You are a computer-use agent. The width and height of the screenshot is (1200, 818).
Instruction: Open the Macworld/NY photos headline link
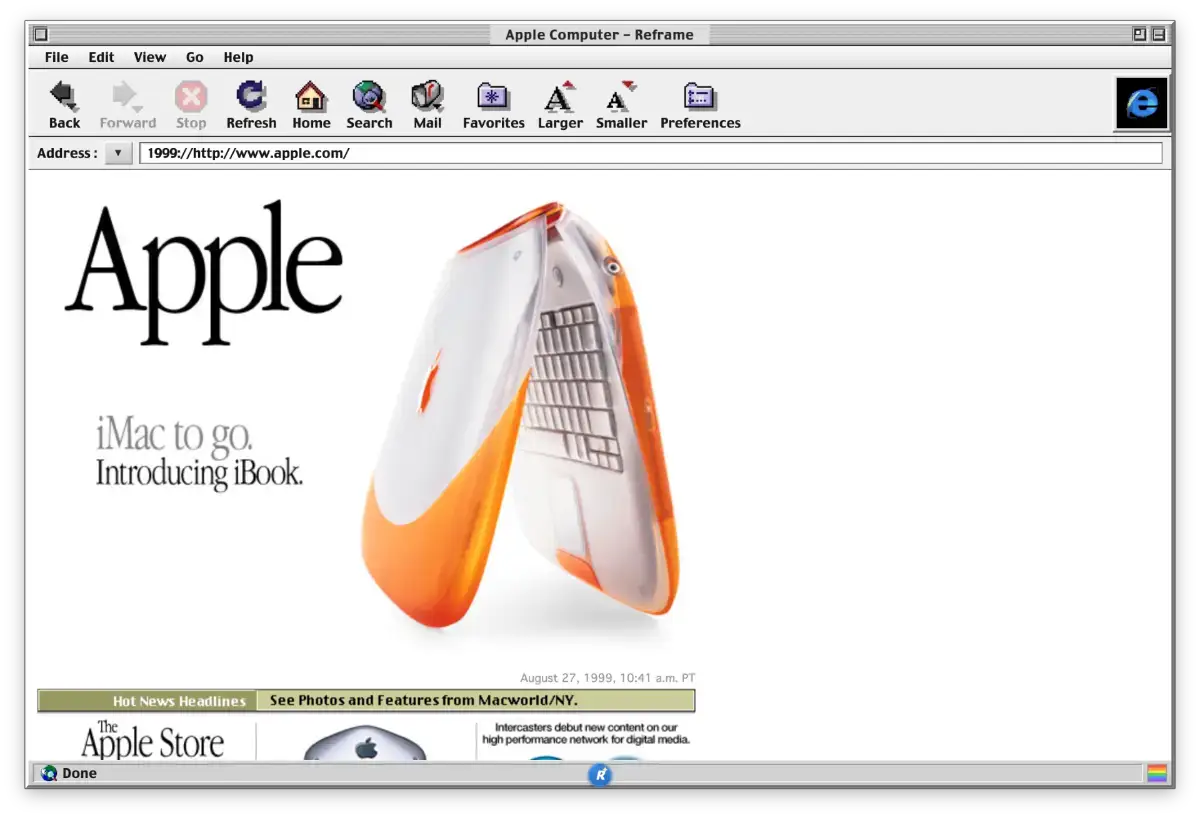[424, 701]
